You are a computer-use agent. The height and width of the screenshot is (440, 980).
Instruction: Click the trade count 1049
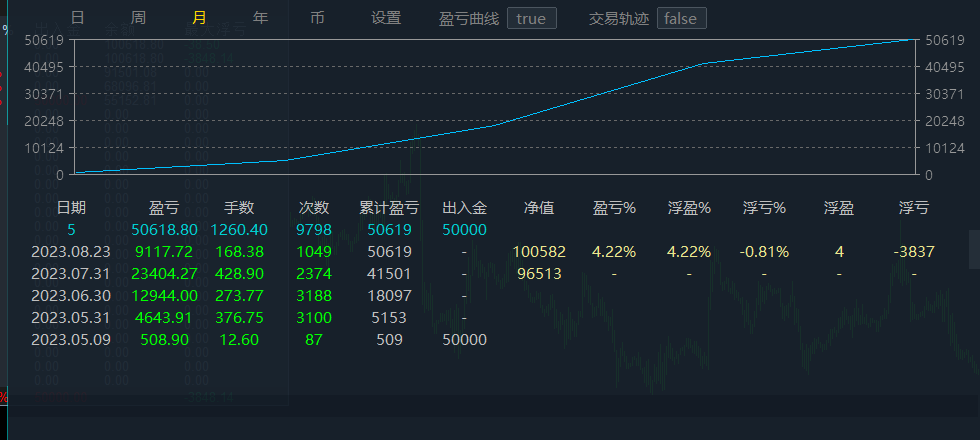314,252
